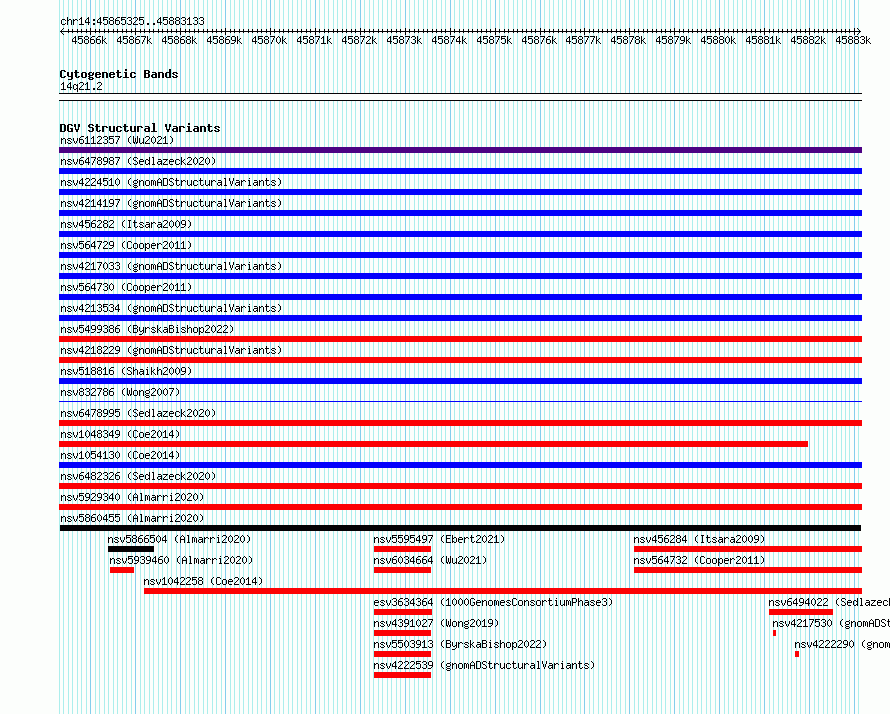This screenshot has width=890, height=714.
Task: Click the red nsv6494022 bar
Action: [801, 612]
